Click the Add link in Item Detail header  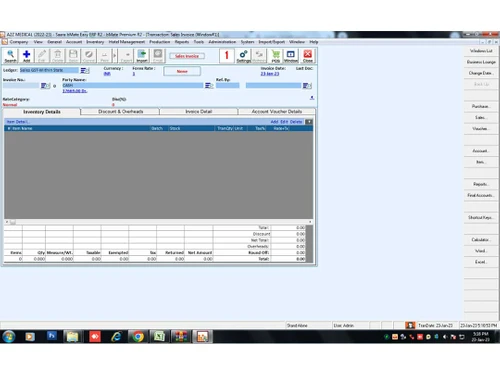[274, 122]
